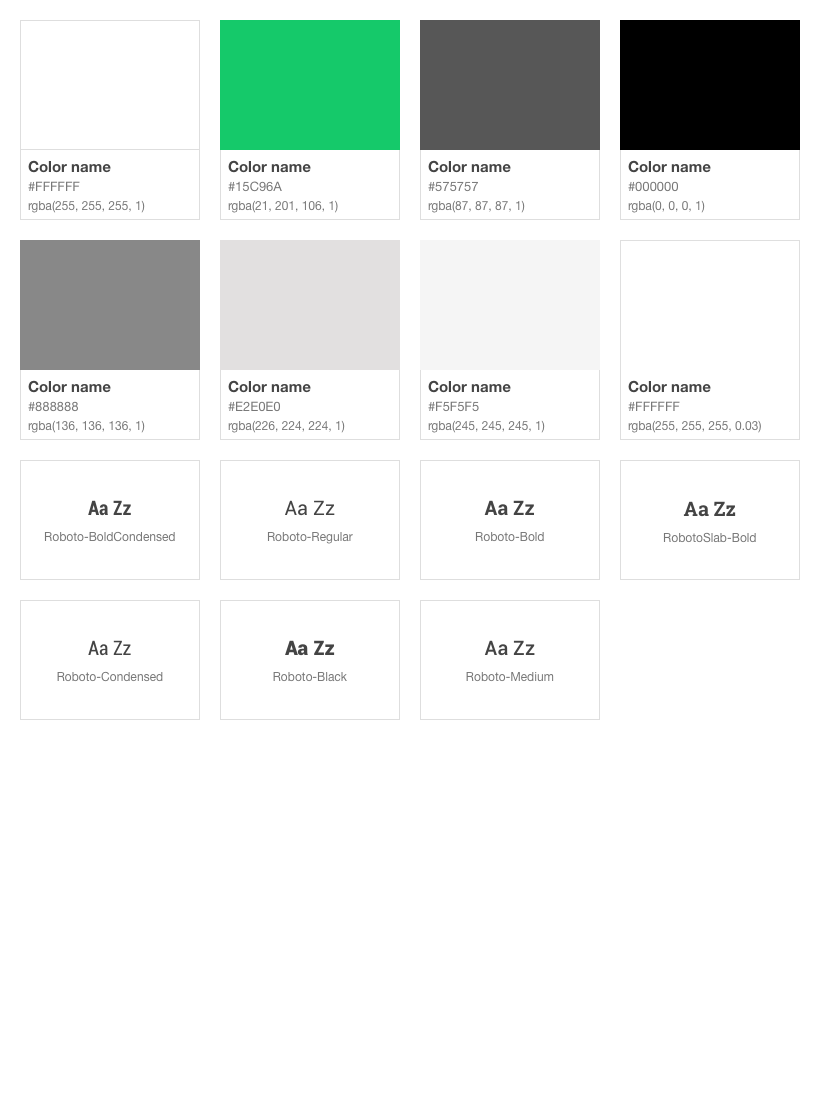Screen dimensions: 820x1120
Task: Select the Roboto-Regular font sample
Action: pos(310,520)
